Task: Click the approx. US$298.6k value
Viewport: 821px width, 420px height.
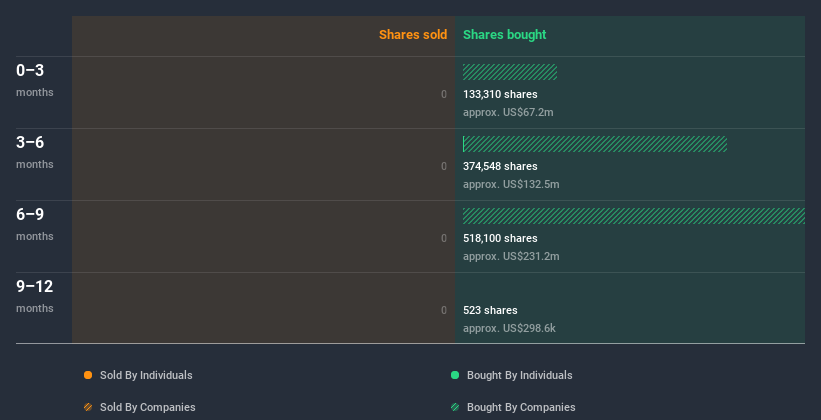Action: [x=509, y=328]
